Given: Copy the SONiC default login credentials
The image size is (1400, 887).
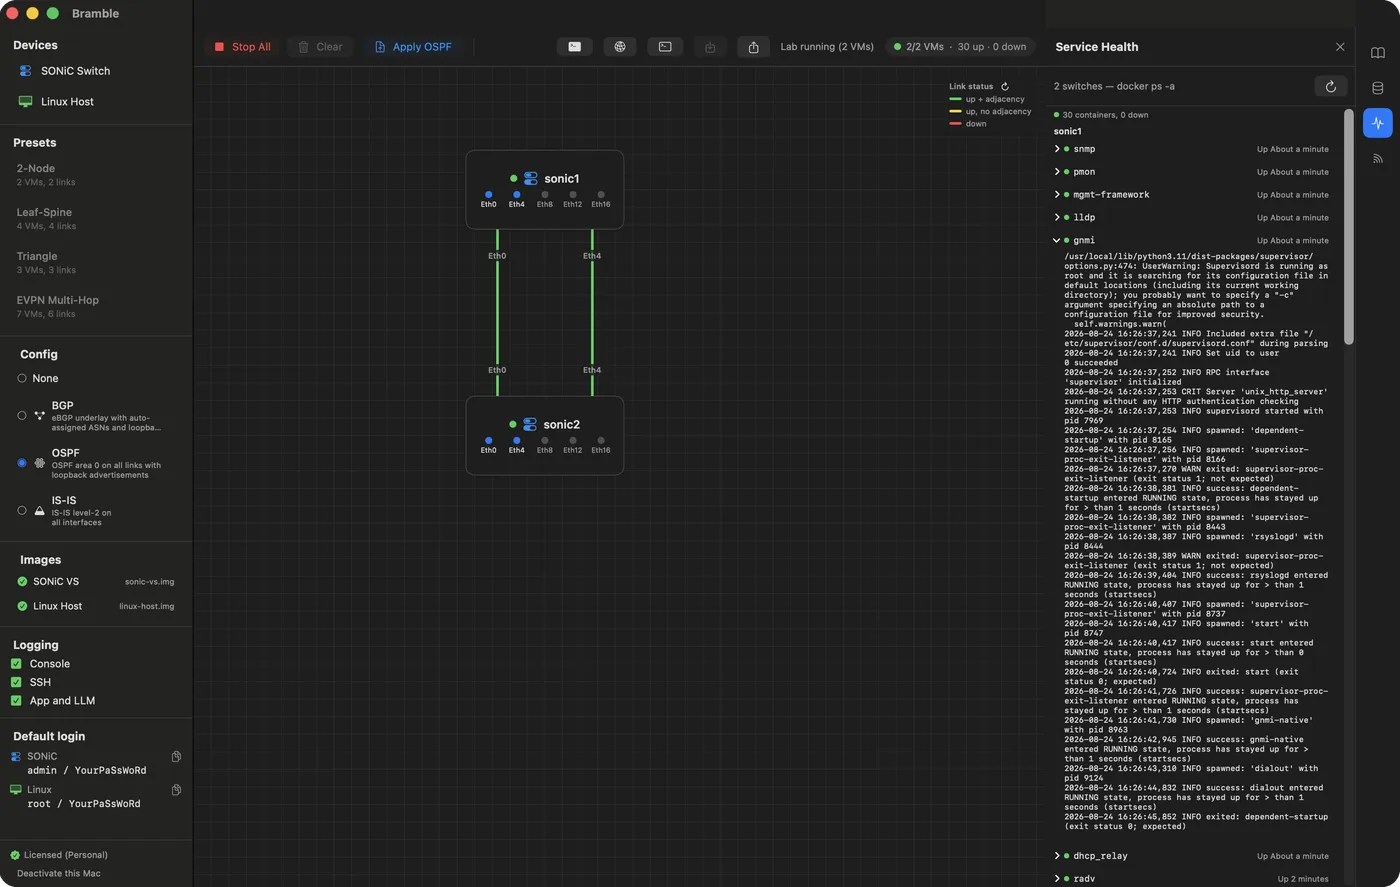Looking at the screenshot, I should pyautogui.click(x=176, y=757).
